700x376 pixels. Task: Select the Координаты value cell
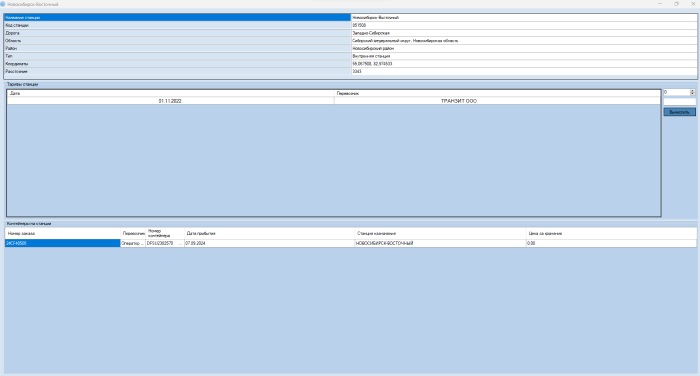[x=524, y=64]
